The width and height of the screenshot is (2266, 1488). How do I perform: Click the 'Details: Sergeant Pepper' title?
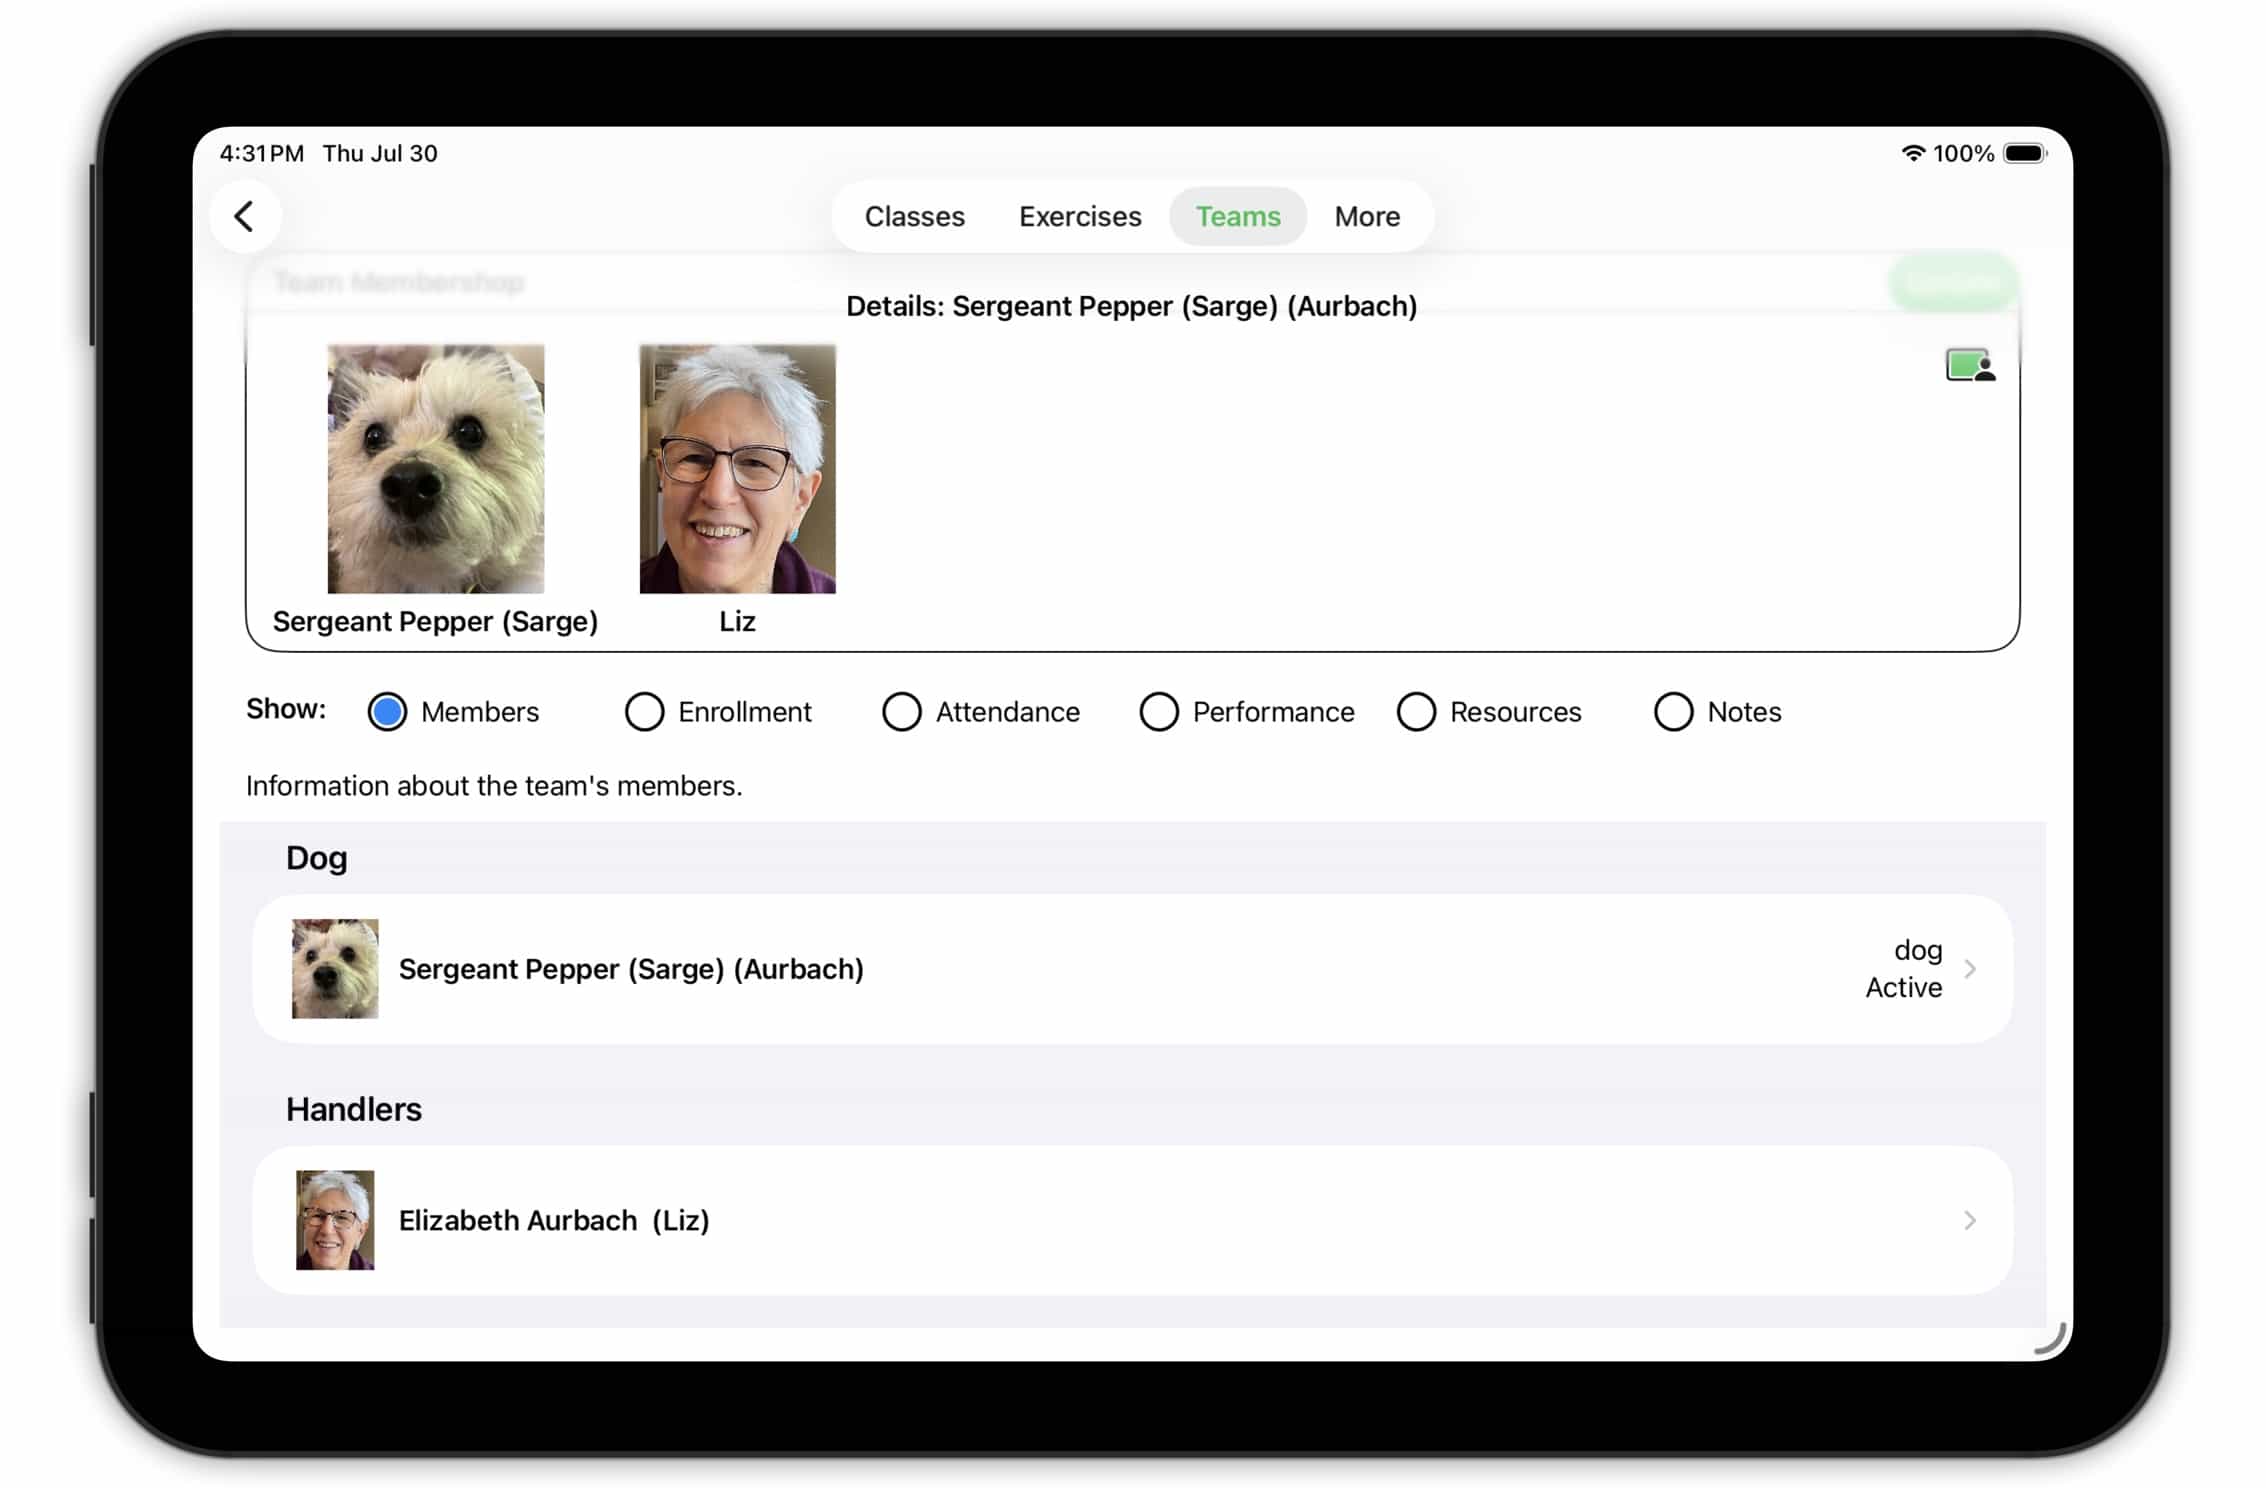1132,306
